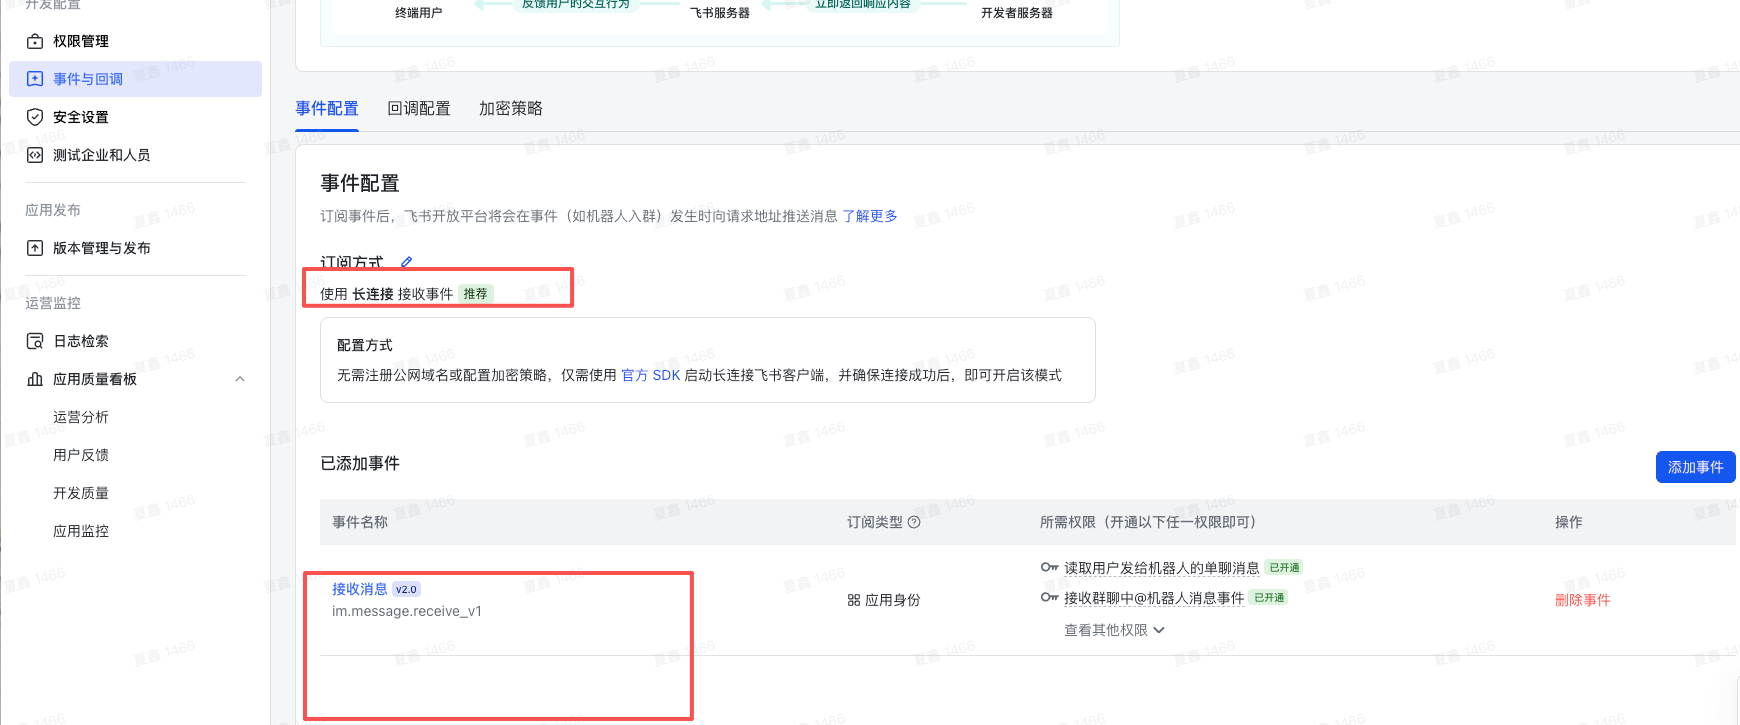Switch to the 回调配置 tab

coord(418,108)
